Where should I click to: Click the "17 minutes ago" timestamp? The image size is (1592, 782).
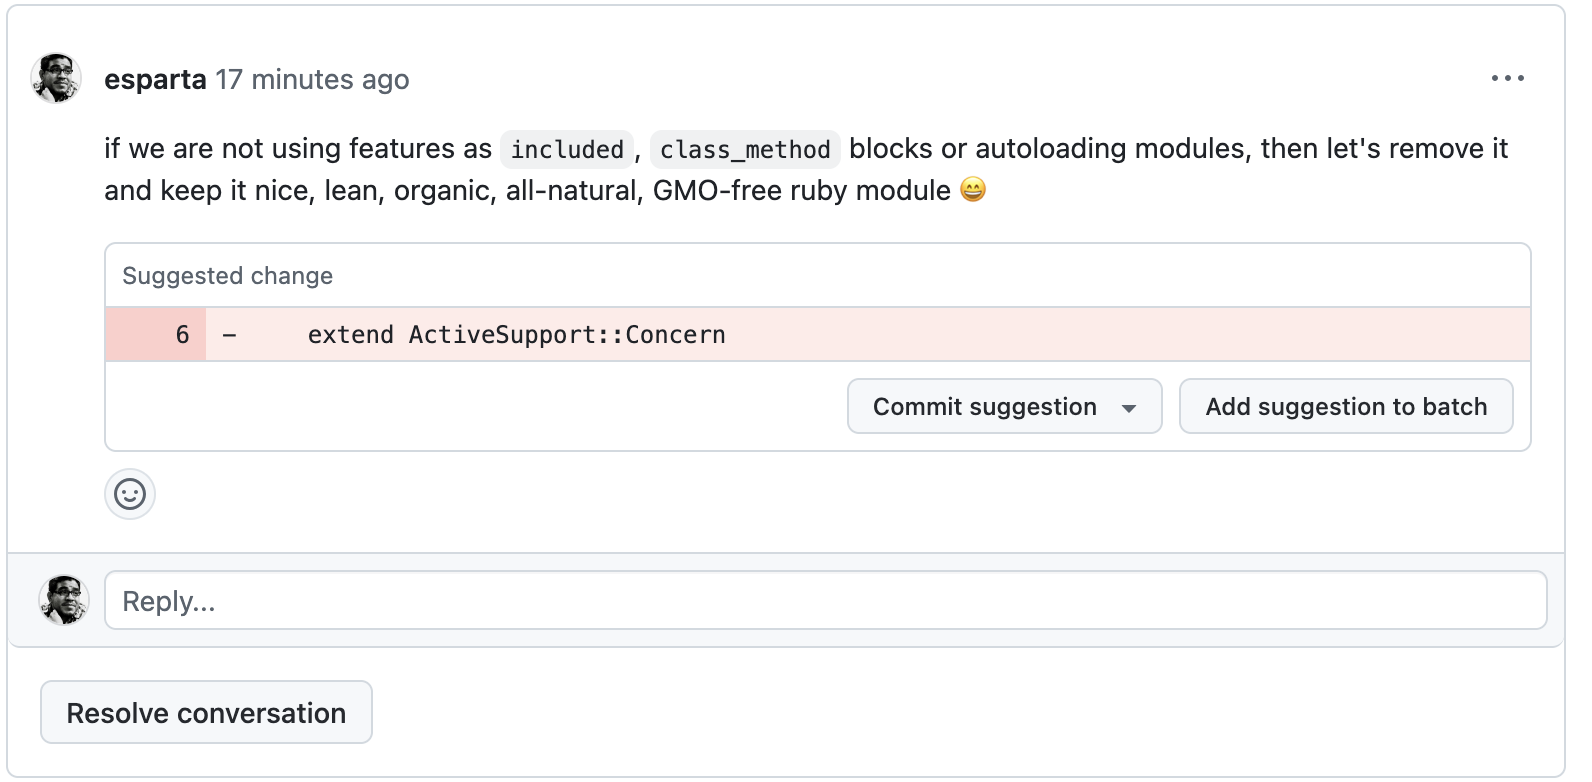(x=312, y=79)
